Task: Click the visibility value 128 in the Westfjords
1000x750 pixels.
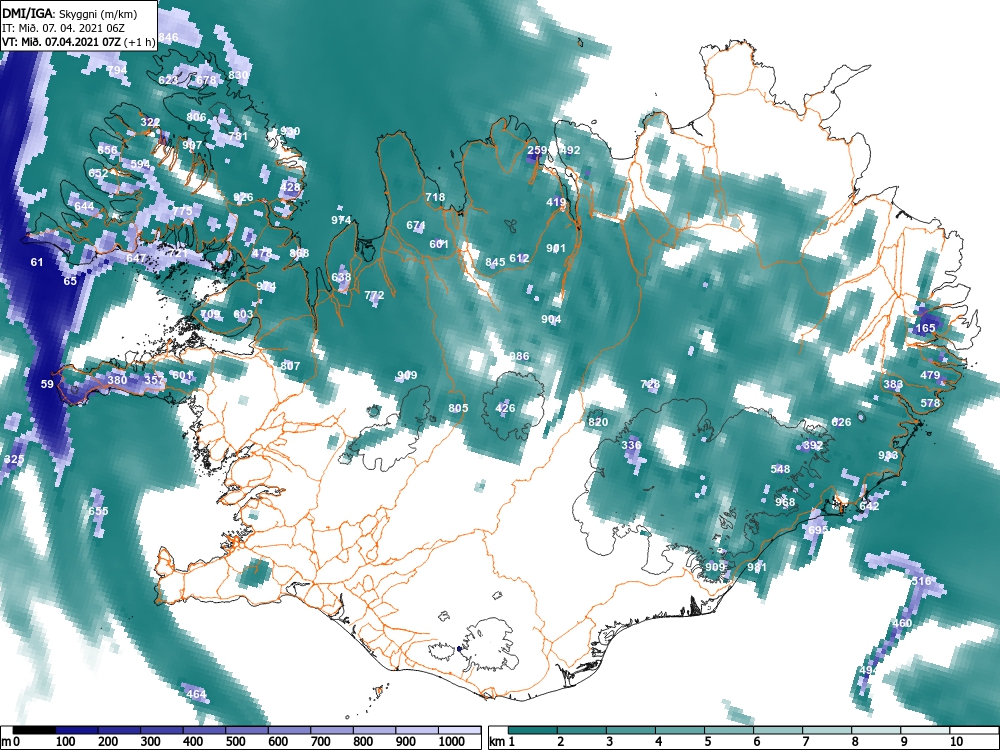Action: click(291, 188)
